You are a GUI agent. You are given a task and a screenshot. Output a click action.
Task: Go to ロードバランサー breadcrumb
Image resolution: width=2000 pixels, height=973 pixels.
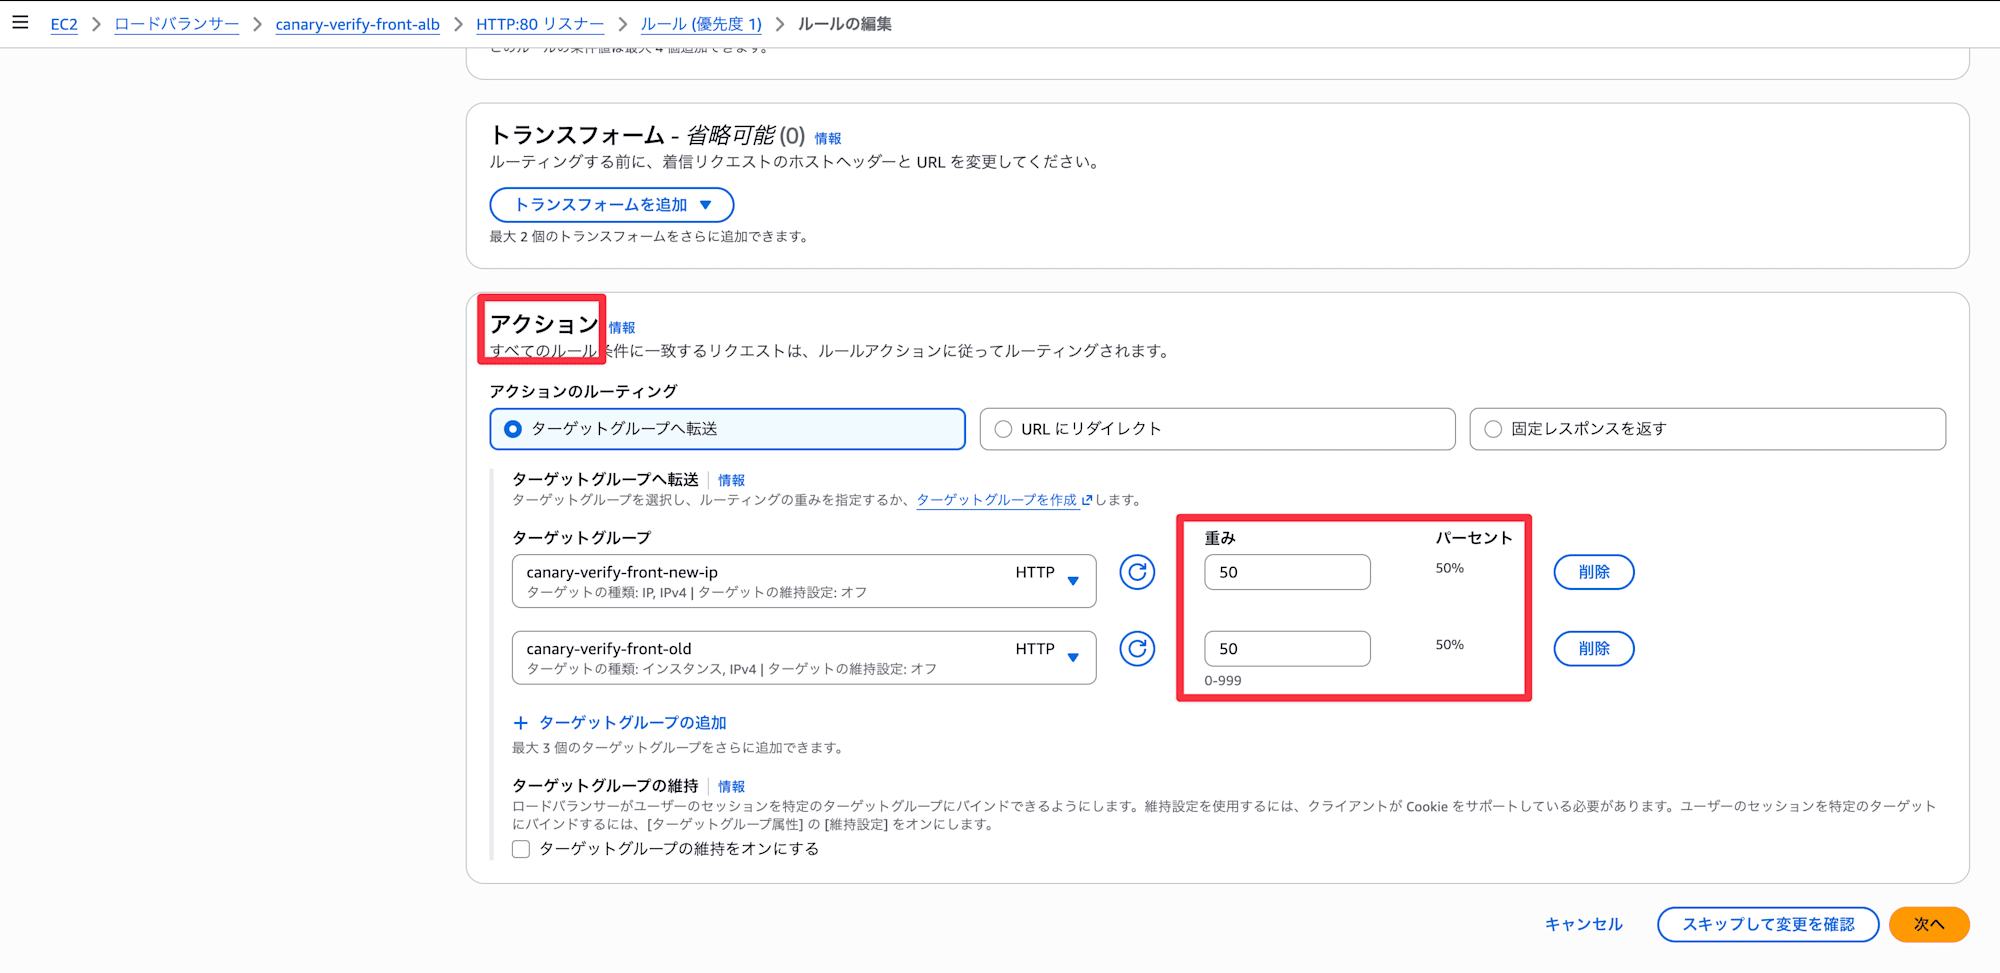(177, 24)
